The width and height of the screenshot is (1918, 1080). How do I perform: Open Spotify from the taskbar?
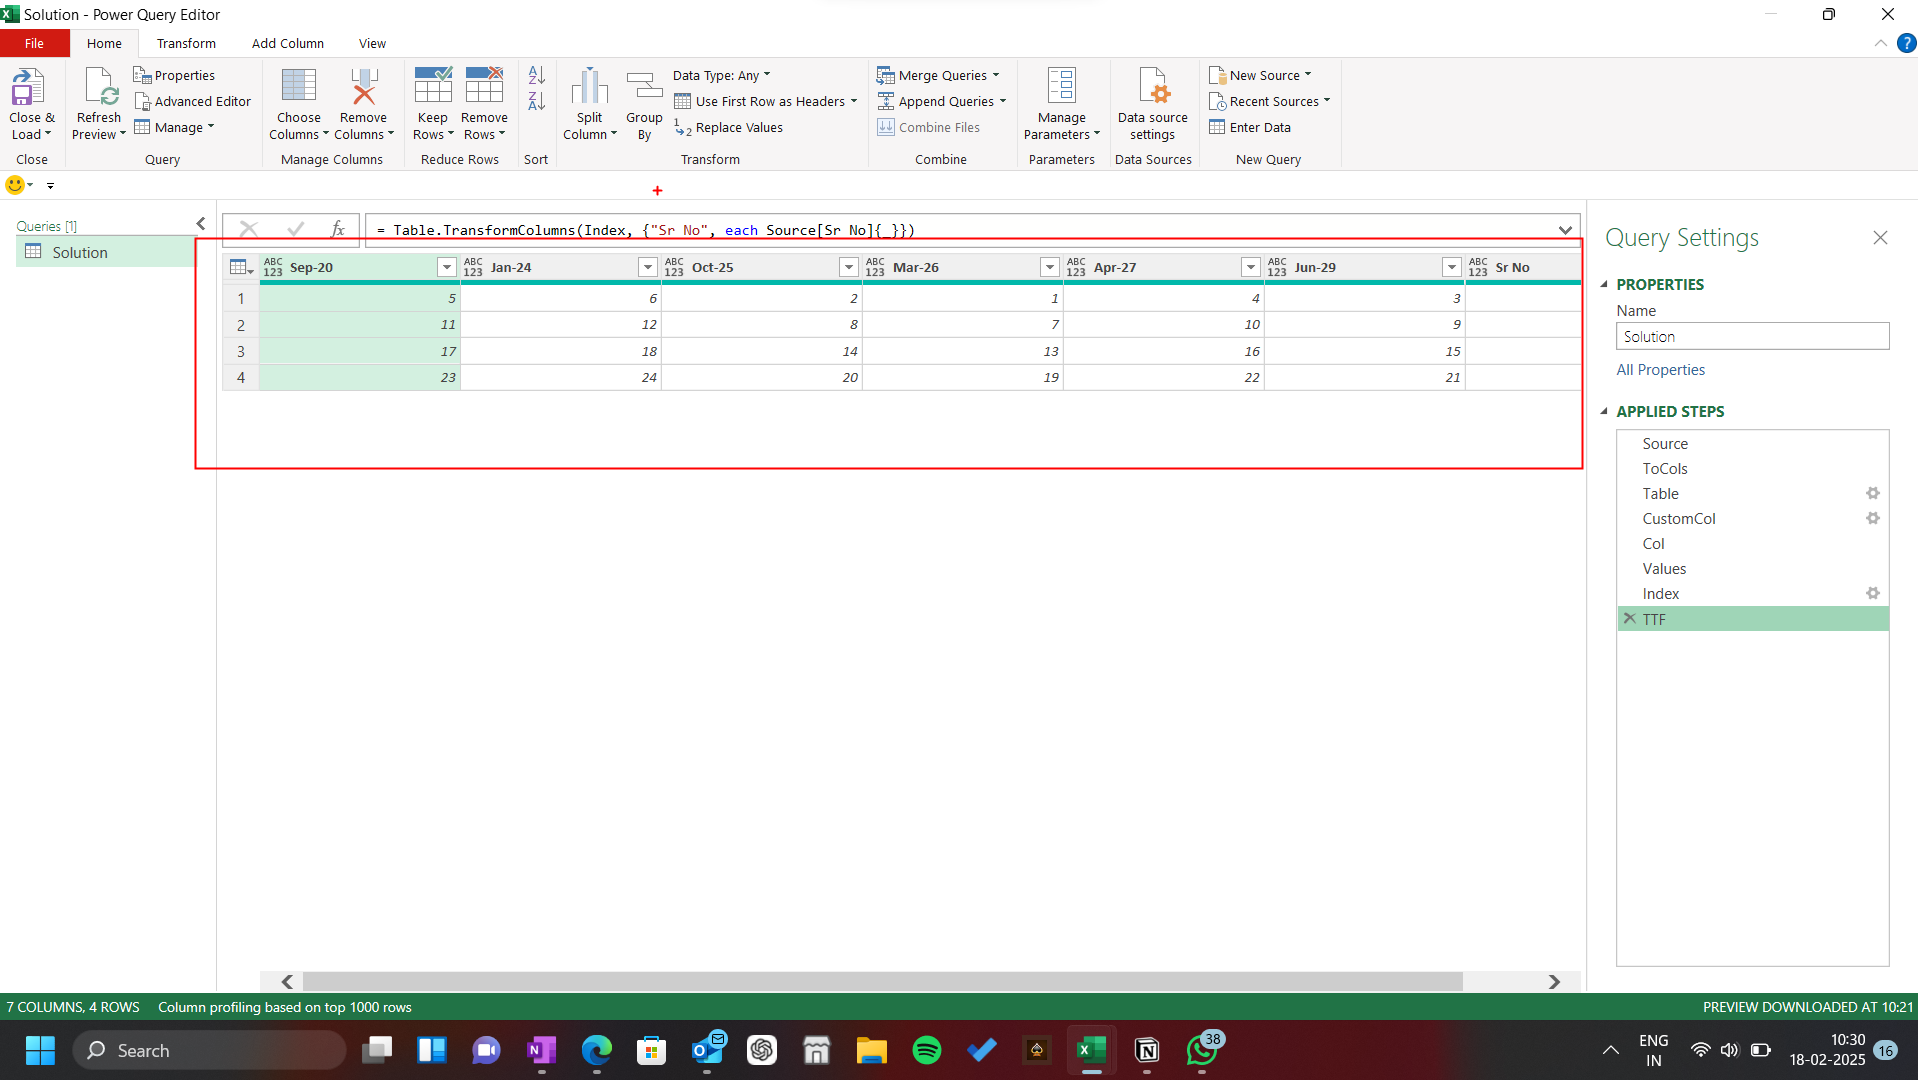click(x=927, y=1050)
